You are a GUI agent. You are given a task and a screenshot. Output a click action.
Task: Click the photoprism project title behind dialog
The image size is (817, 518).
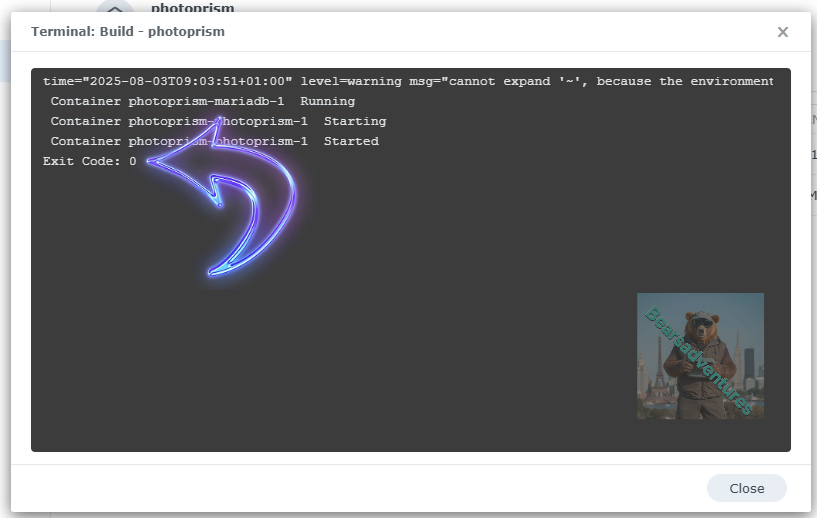[x=192, y=7]
